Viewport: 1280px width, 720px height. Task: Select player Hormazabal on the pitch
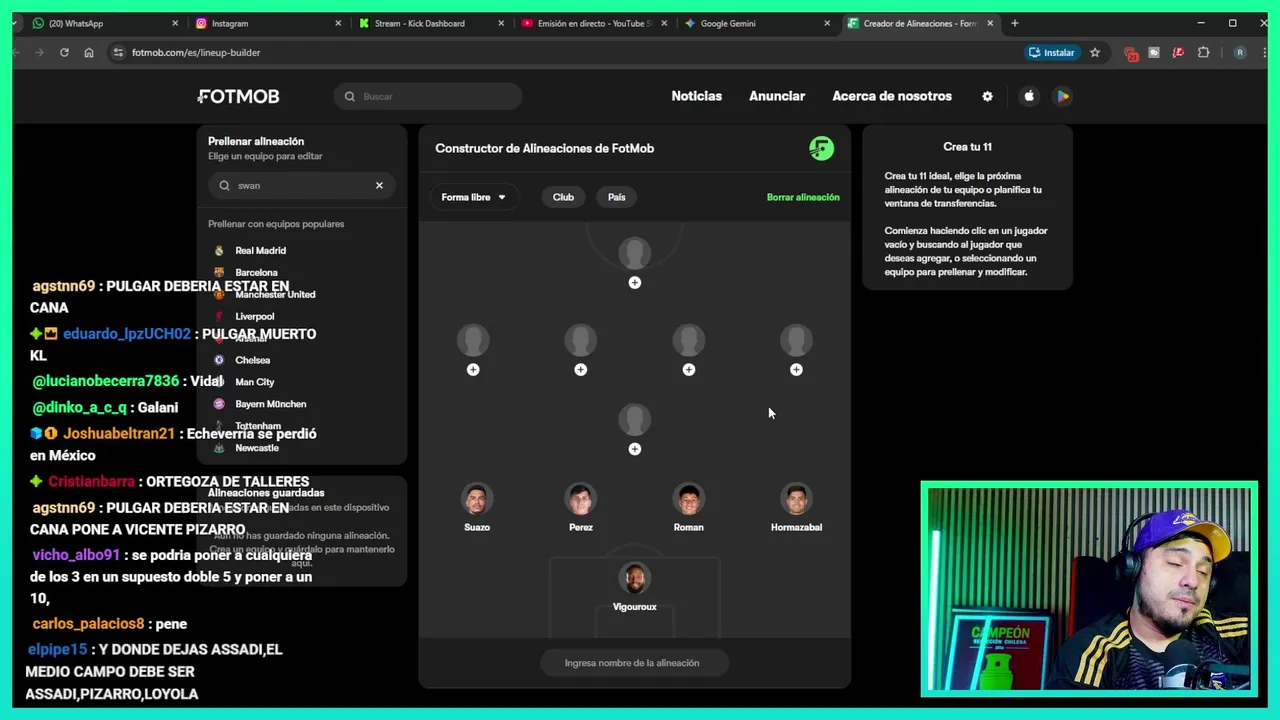pos(796,508)
